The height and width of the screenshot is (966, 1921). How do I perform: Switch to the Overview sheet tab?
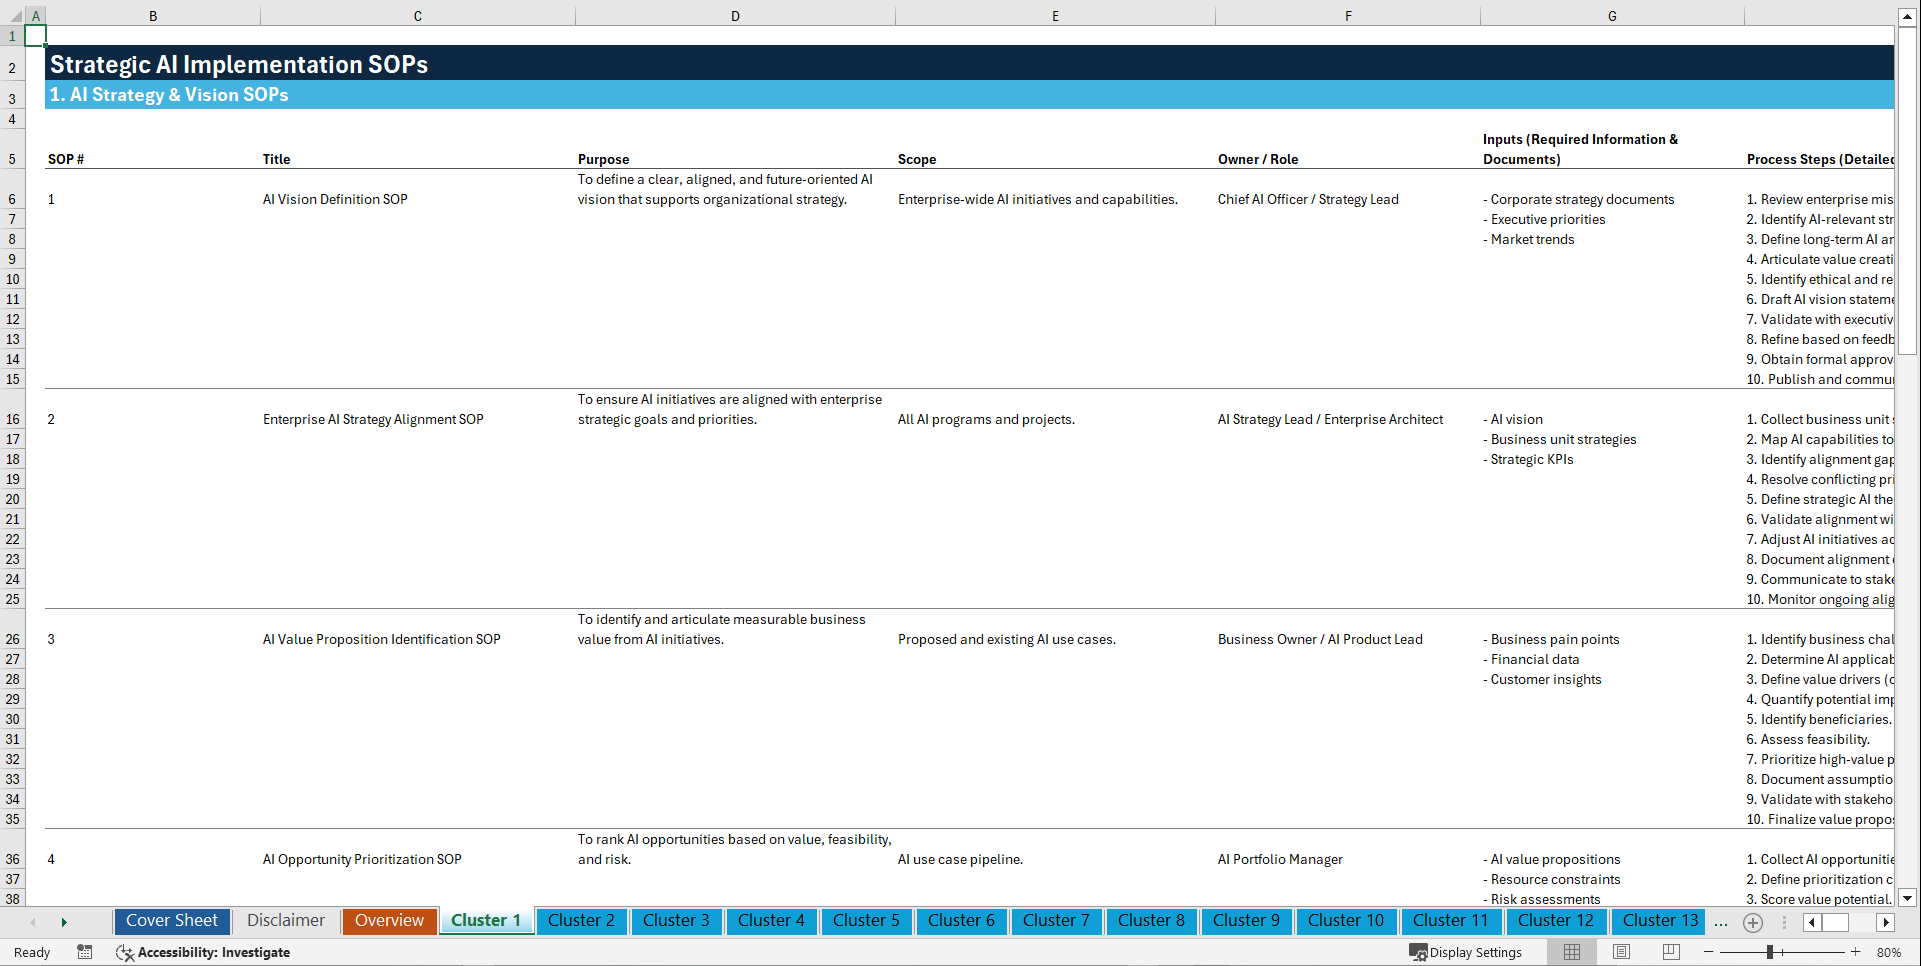click(389, 920)
